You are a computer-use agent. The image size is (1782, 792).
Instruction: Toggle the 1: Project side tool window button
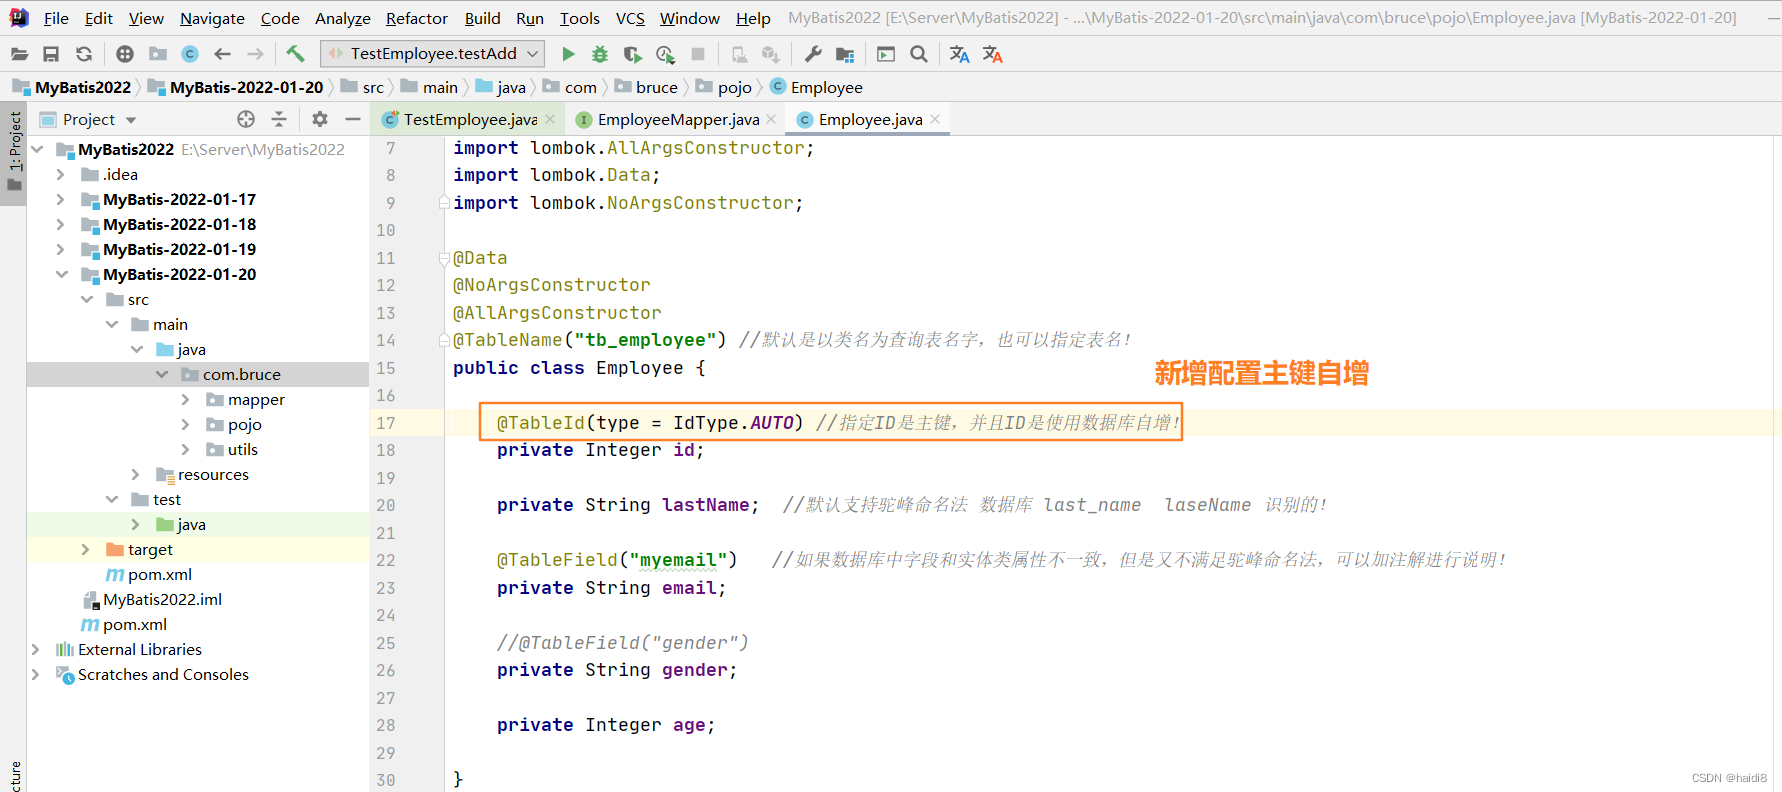(14, 153)
